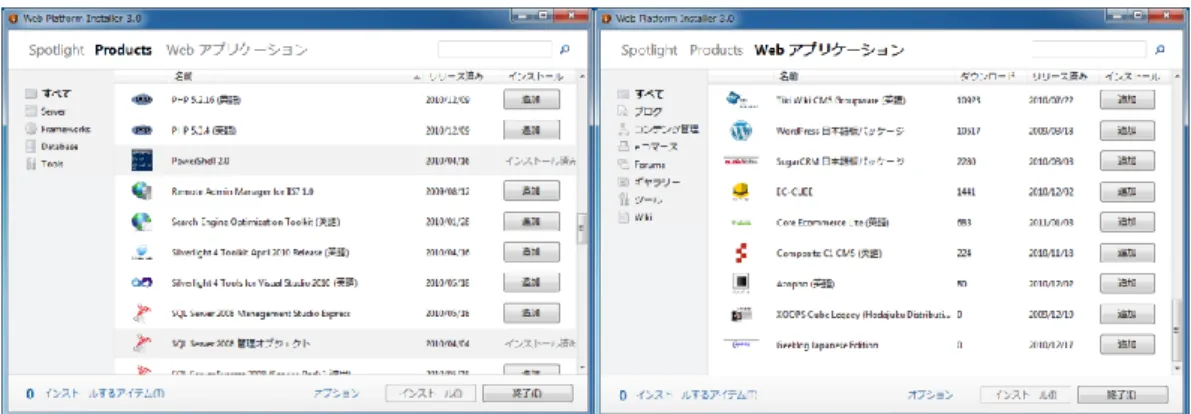Click the WordPress logo icon
Image resolution: width=1191 pixels, height=414 pixels.
click(x=741, y=131)
